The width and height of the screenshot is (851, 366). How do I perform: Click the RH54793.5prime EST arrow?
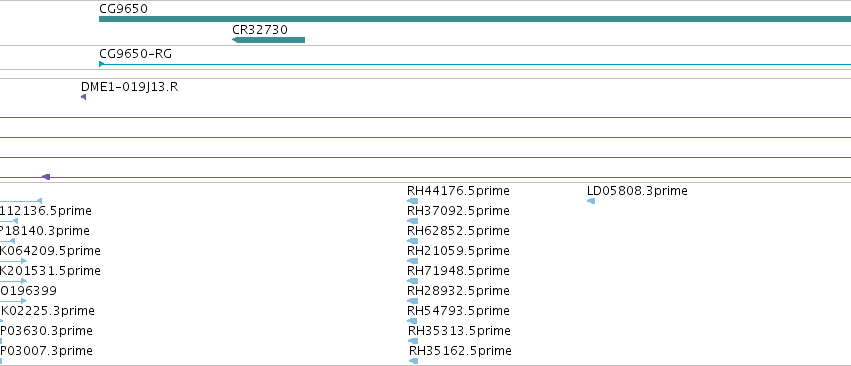click(x=412, y=321)
